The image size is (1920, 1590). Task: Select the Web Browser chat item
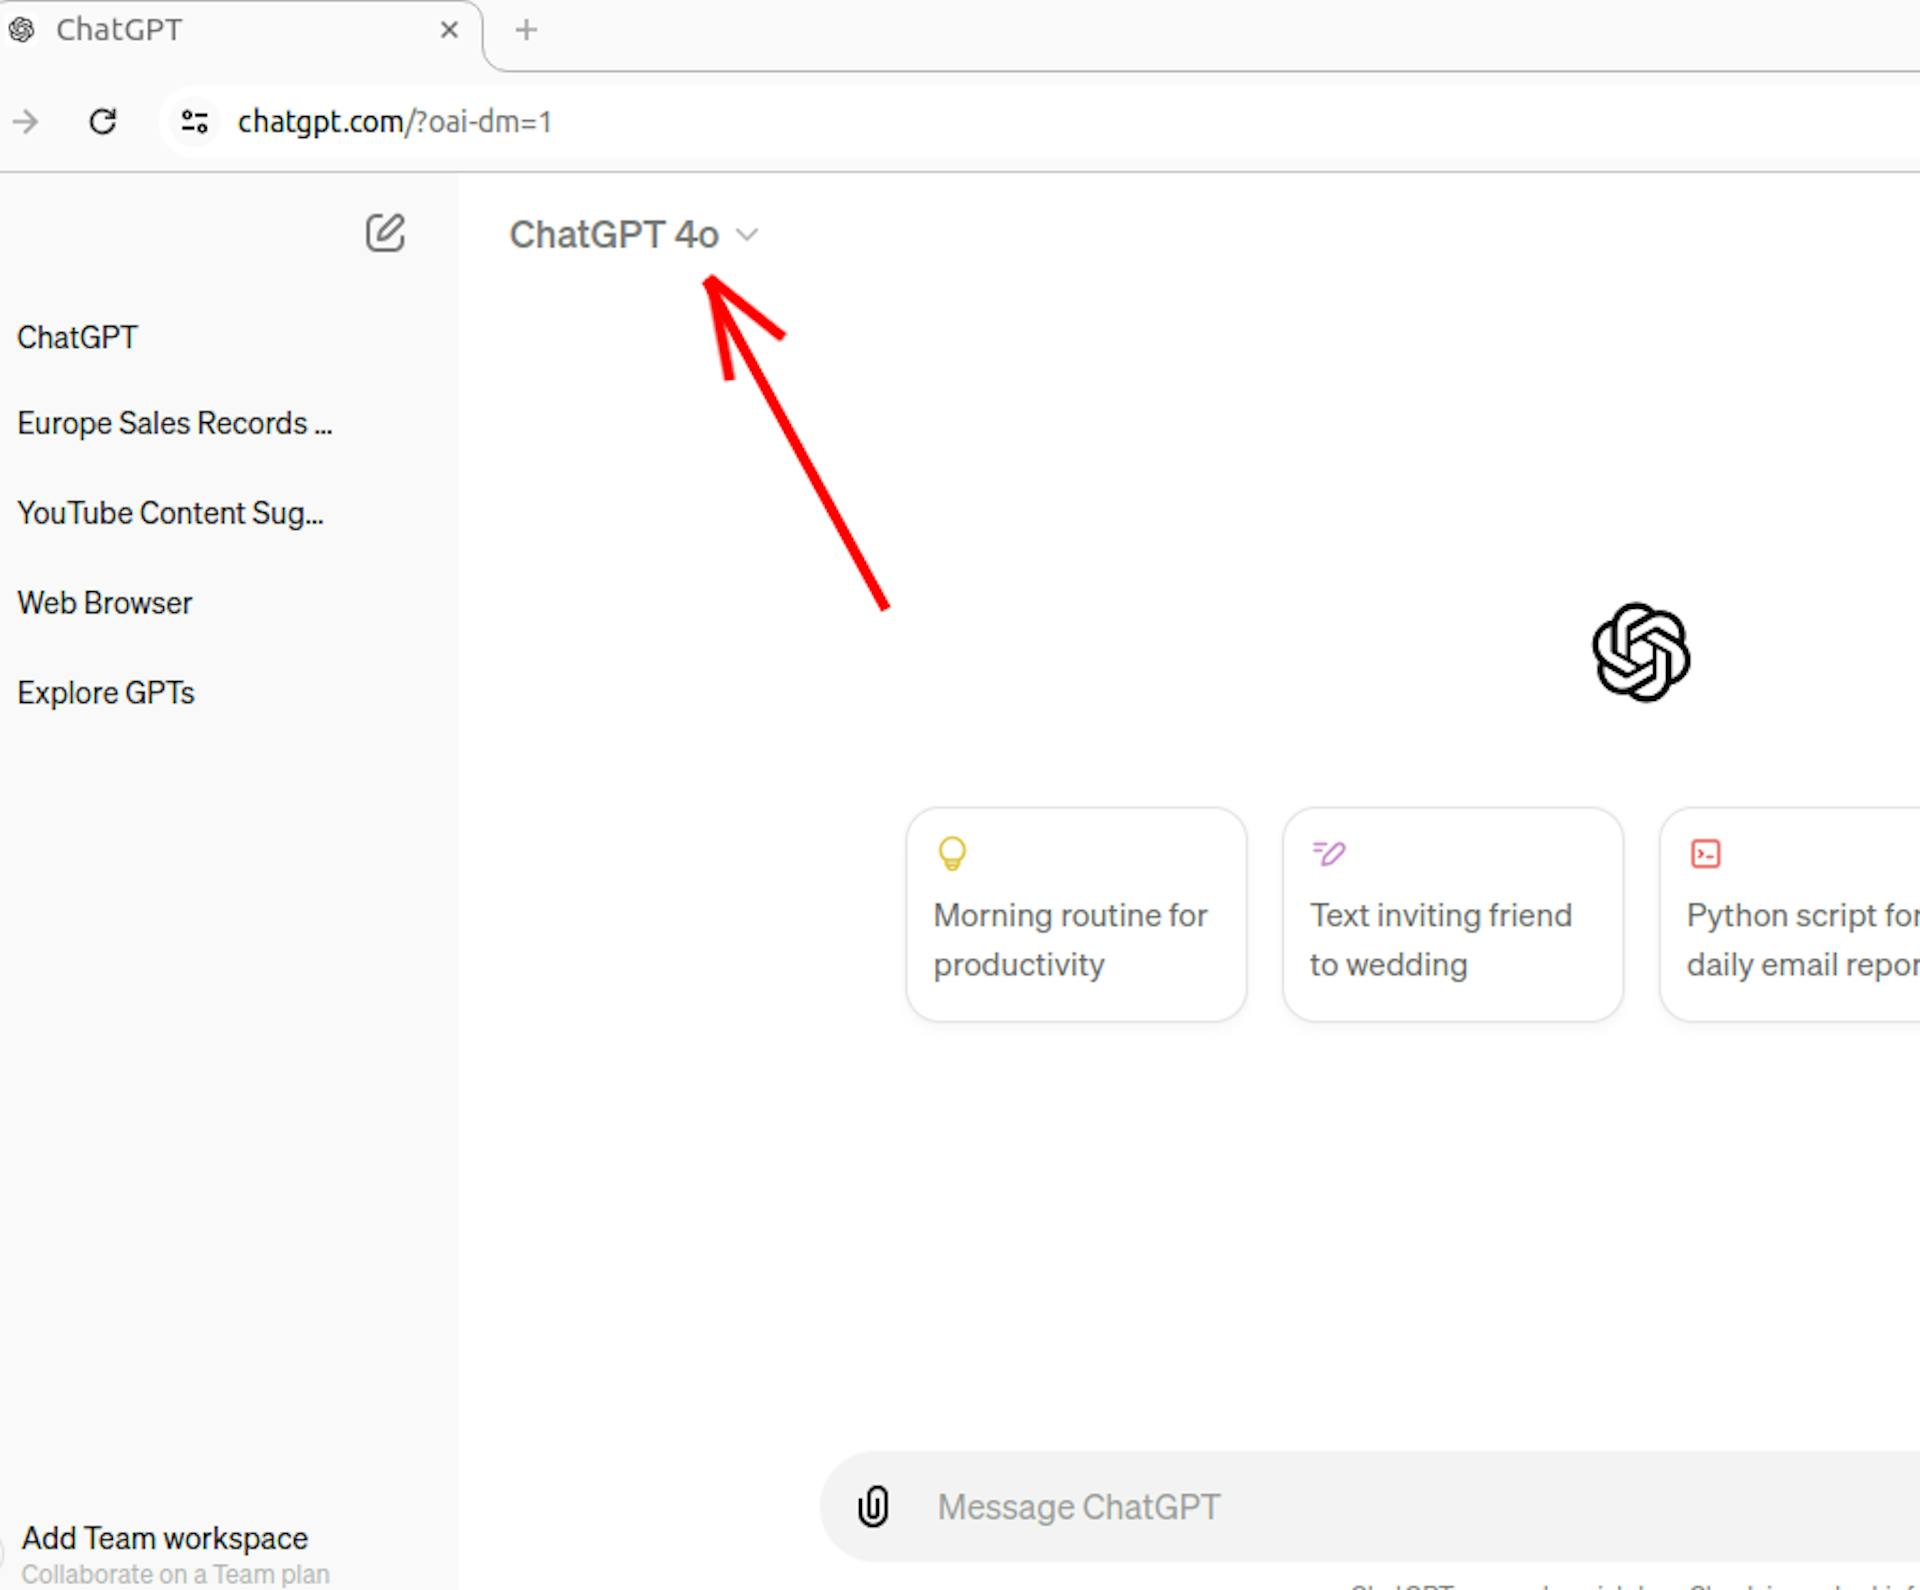click(x=105, y=603)
